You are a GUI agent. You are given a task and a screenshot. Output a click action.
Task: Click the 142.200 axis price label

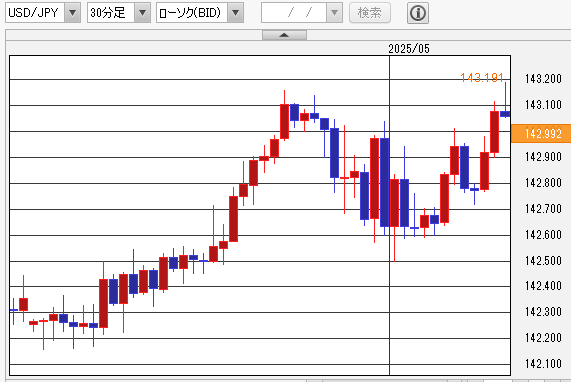point(543,338)
